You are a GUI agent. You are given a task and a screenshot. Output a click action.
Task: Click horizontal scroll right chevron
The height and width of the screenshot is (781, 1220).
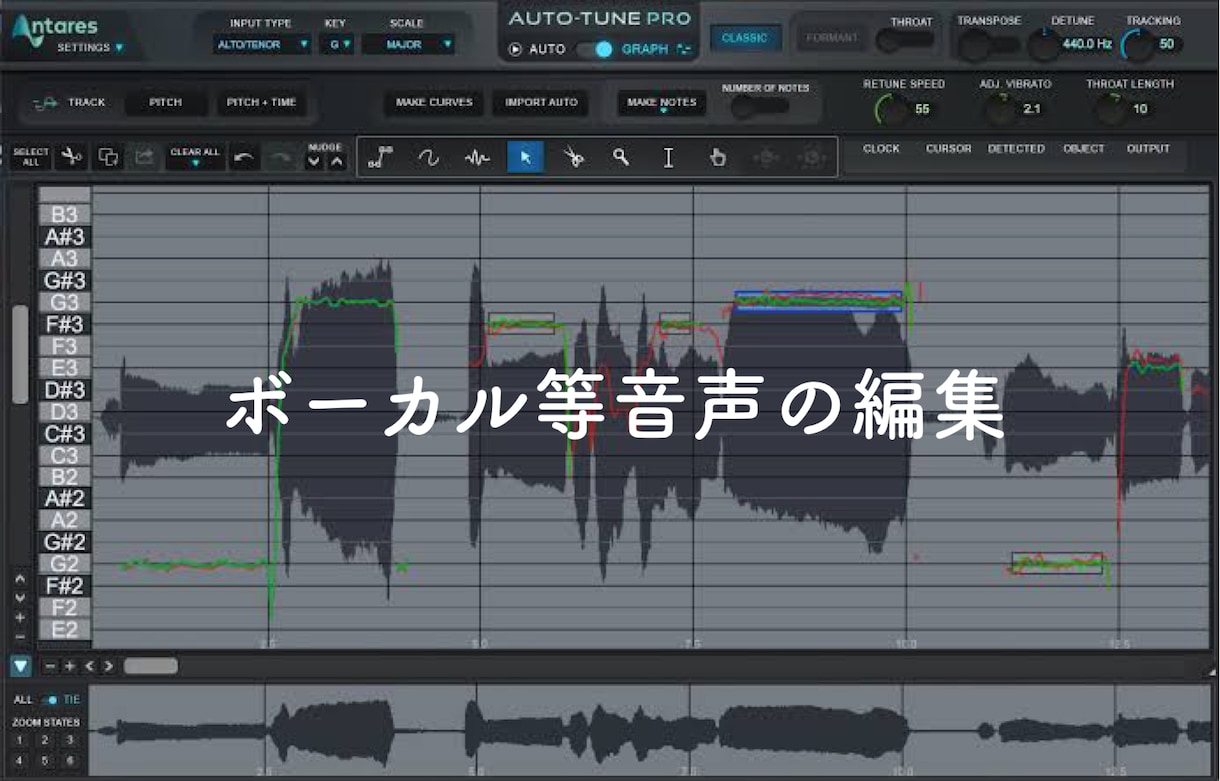click(108, 666)
